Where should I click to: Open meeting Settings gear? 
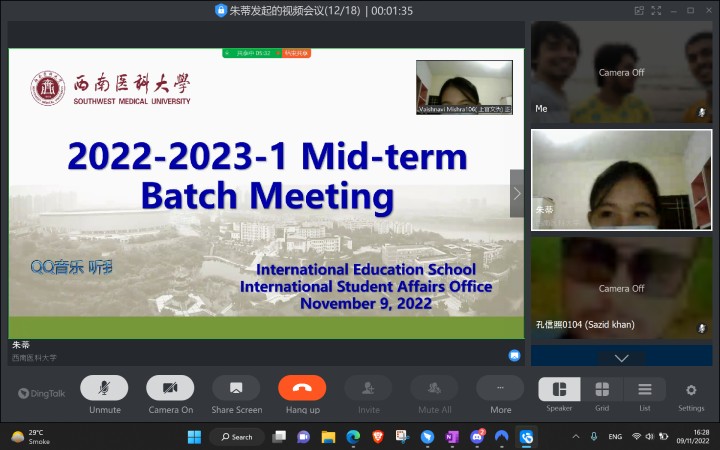coord(691,390)
